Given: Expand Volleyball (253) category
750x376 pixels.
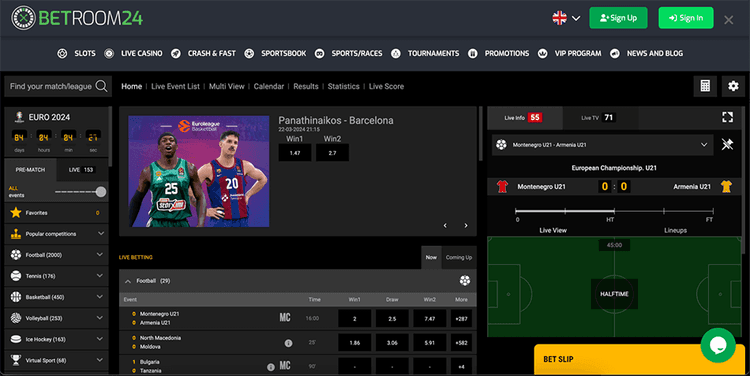Looking at the screenshot, I should pyautogui.click(x=99, y=318).
